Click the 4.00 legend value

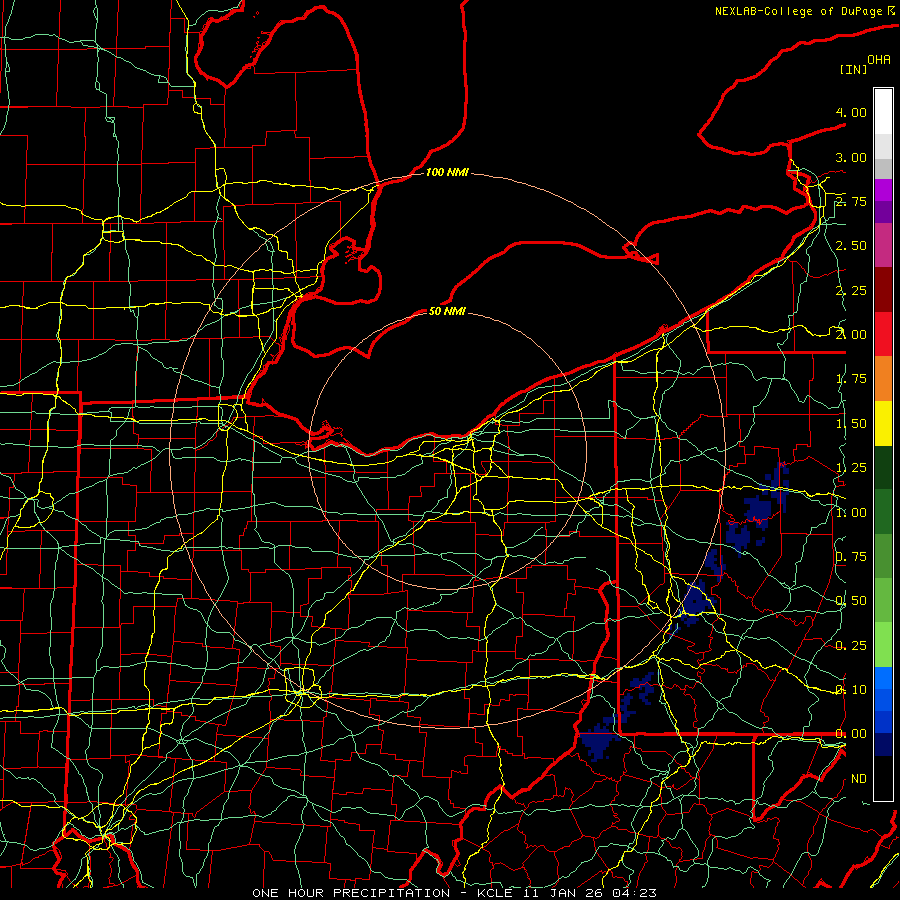point(851,112)
